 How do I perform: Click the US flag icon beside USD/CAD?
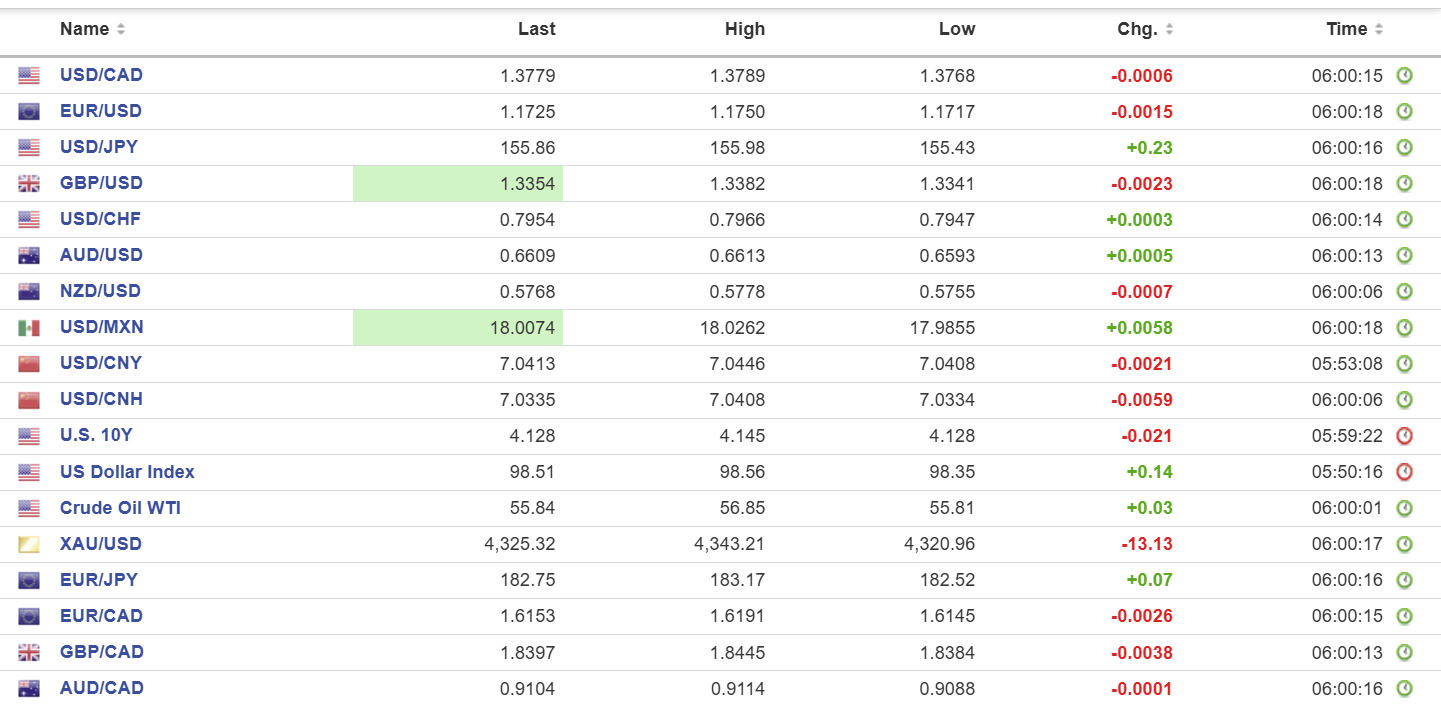(x=29, y=76)
